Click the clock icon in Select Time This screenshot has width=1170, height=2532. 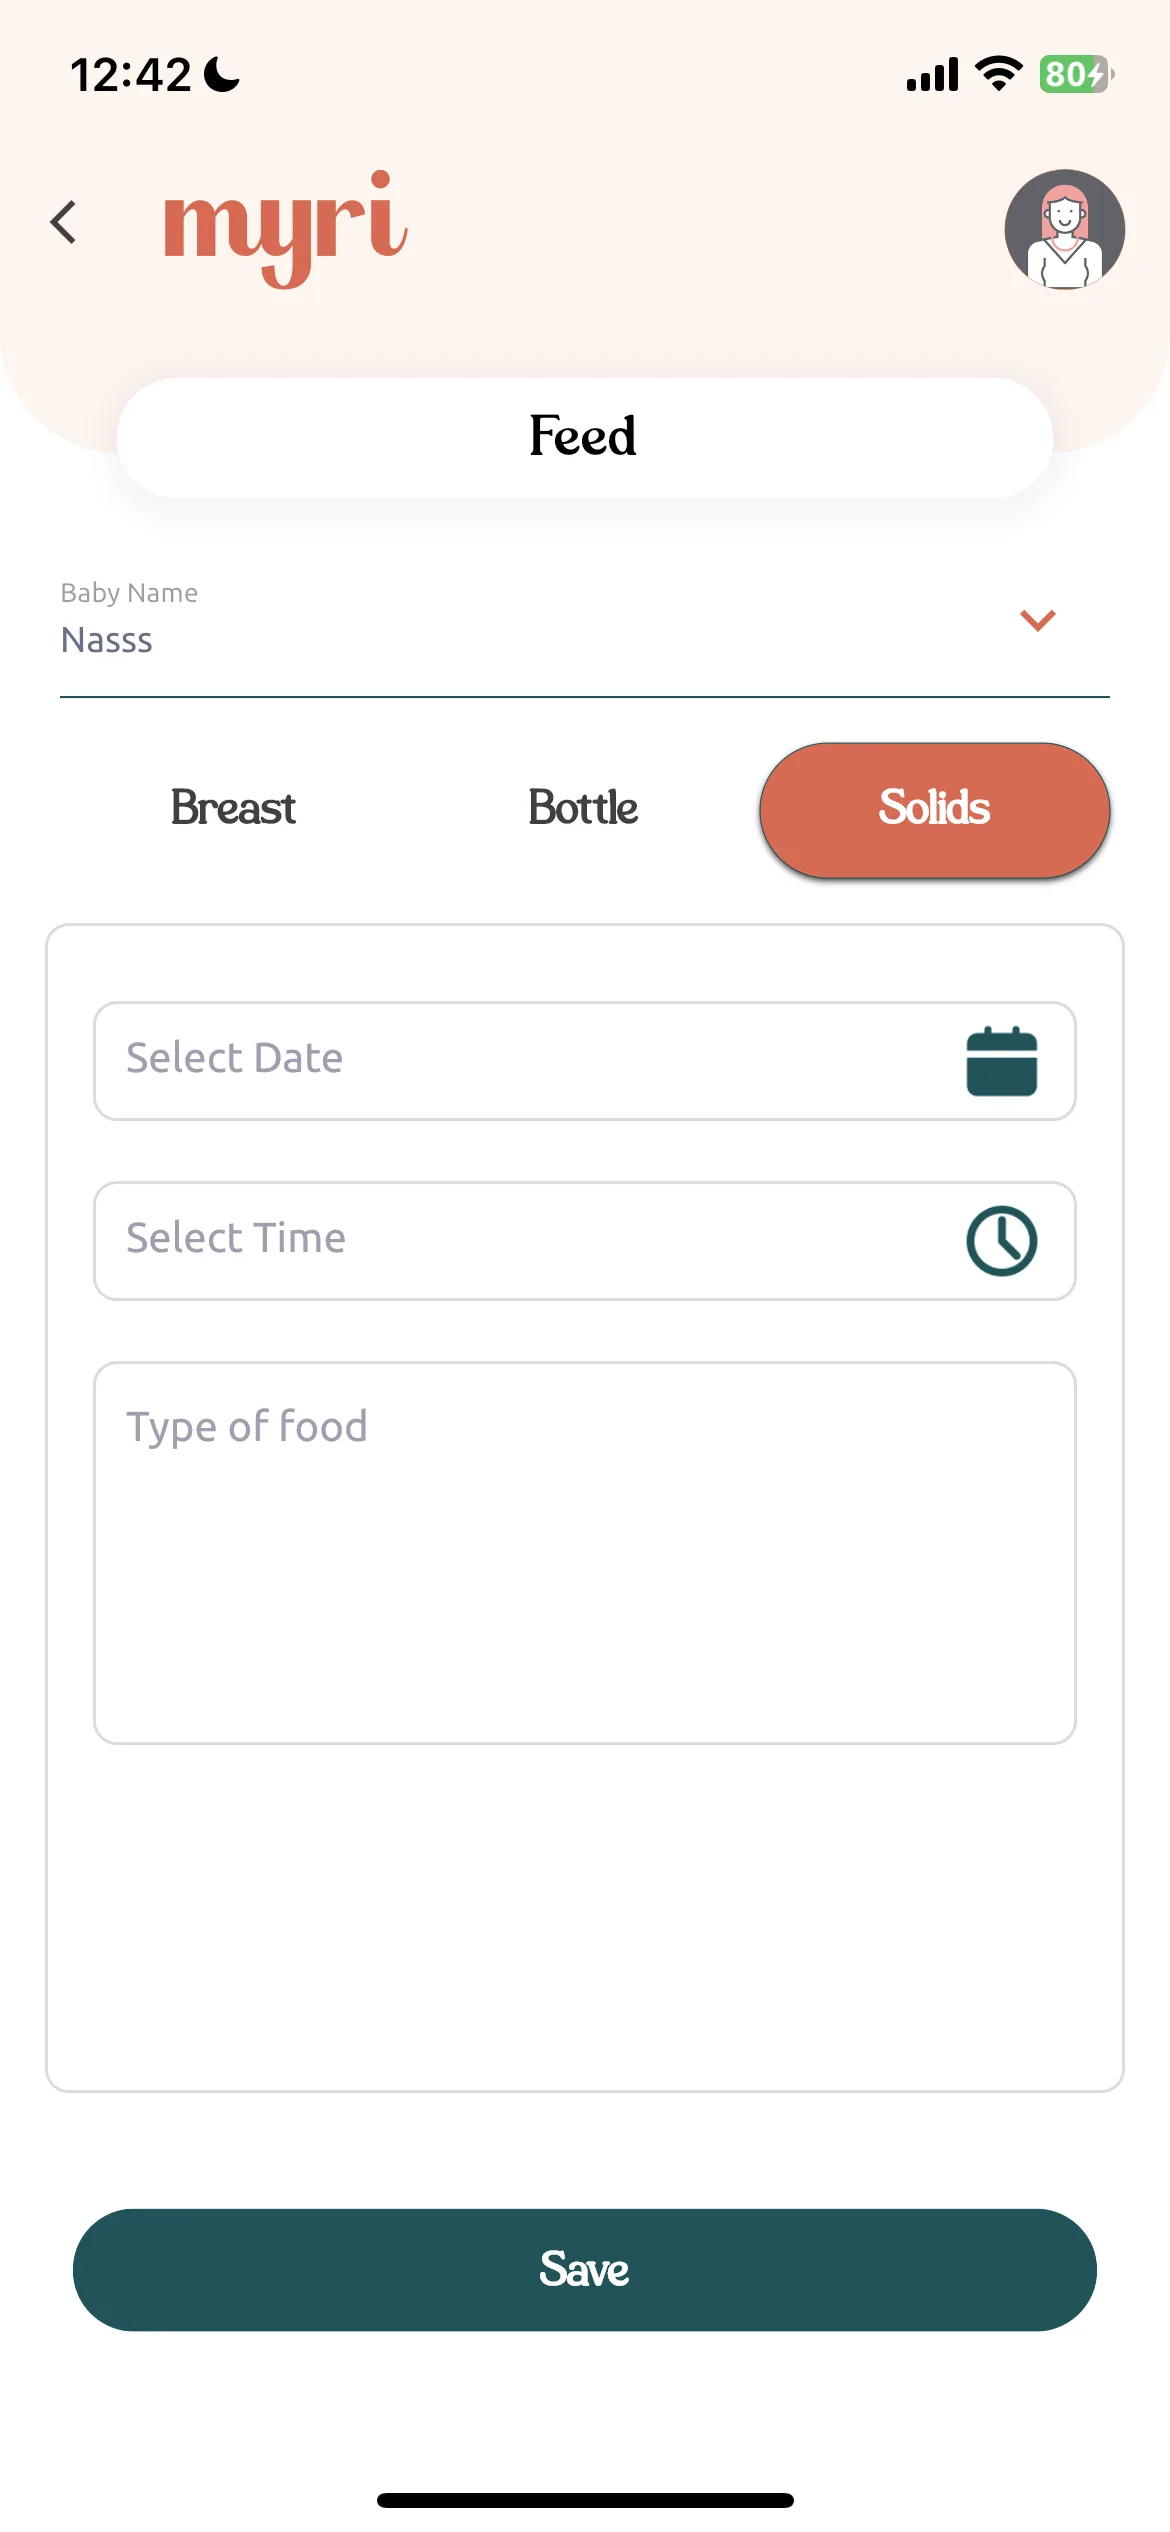click(1001, 1241)
